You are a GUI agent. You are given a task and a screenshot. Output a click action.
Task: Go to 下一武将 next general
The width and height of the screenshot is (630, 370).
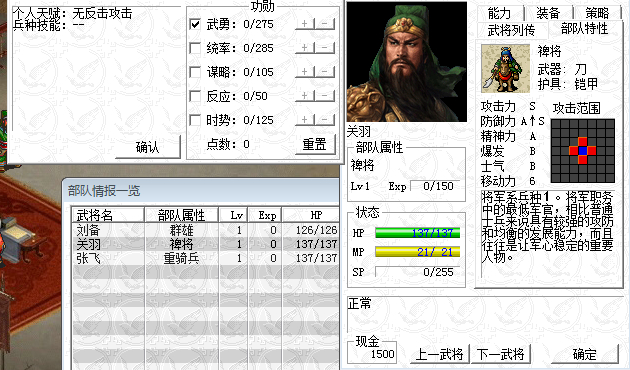click(x=501, y=354)
